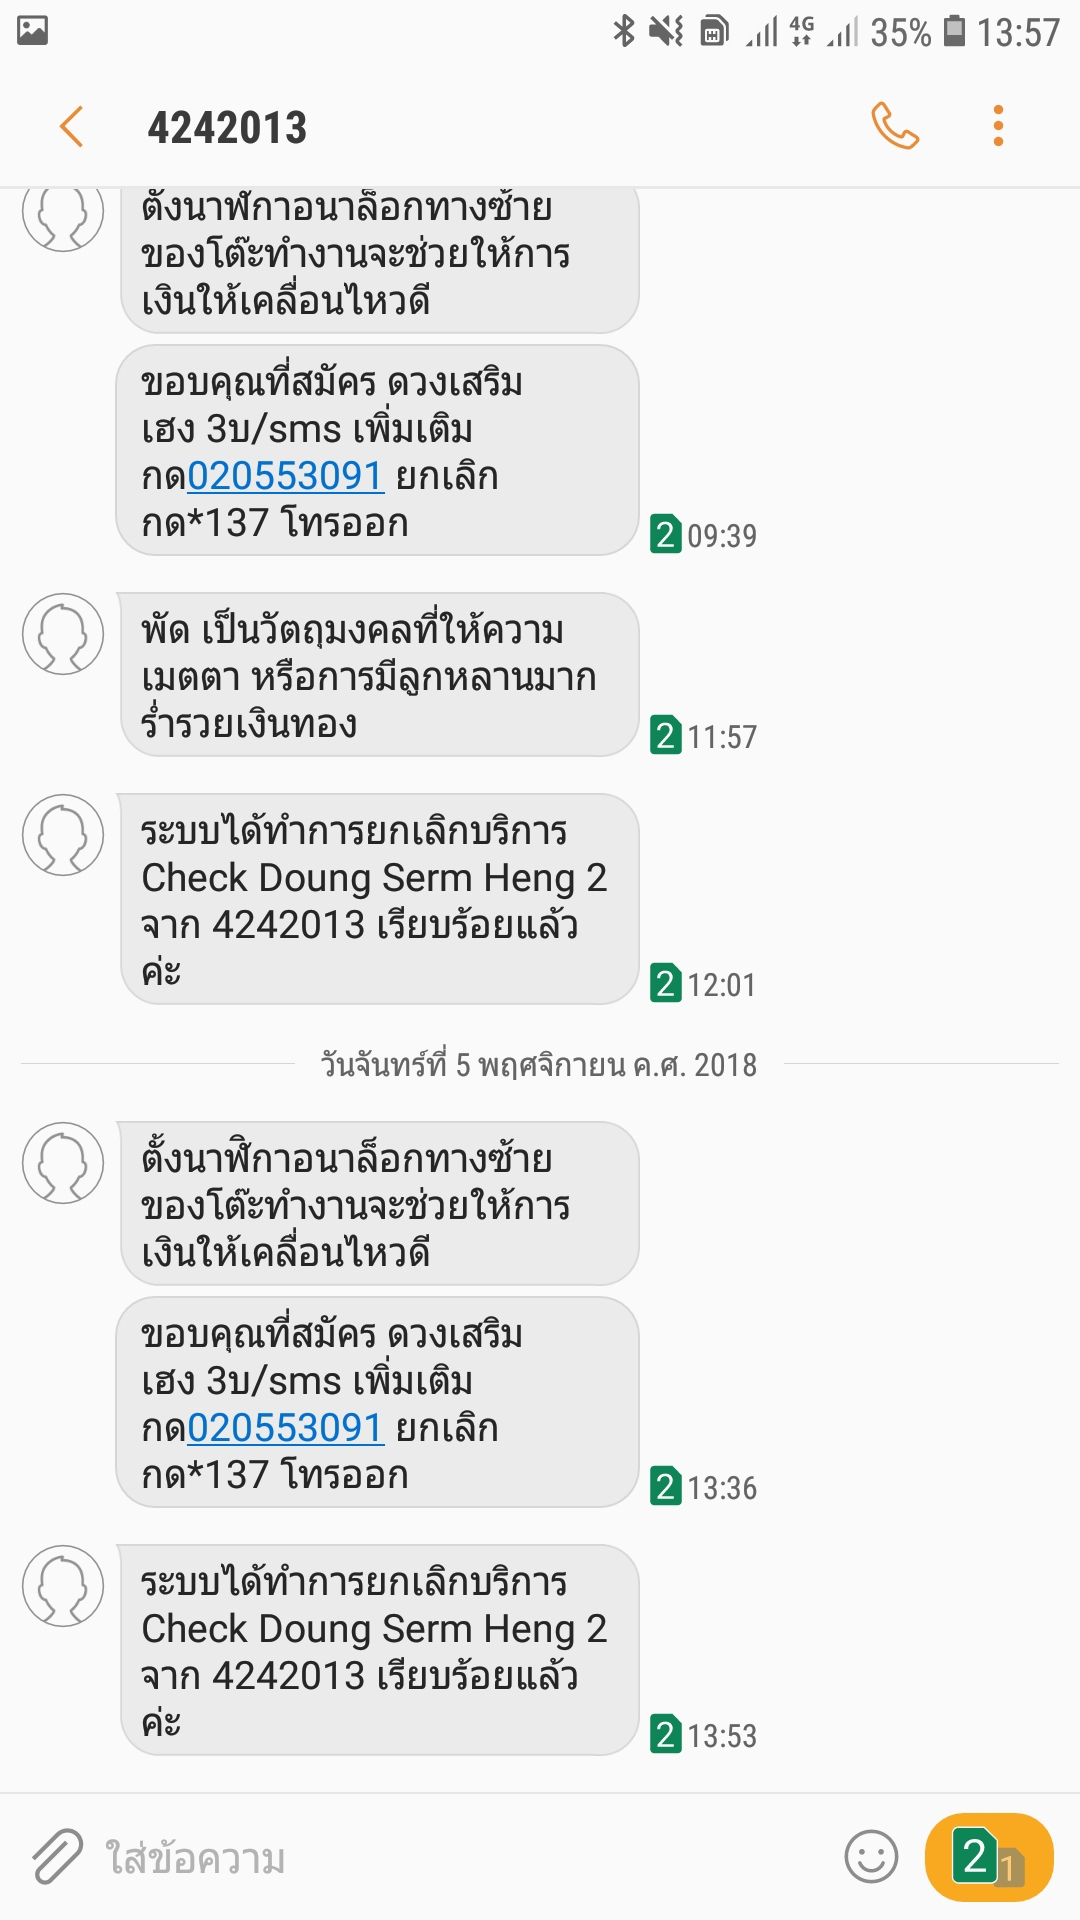Screen dimensions: 1080x1920
Task: Open the three-dot more options menu
Action: [x=998, y=126]
